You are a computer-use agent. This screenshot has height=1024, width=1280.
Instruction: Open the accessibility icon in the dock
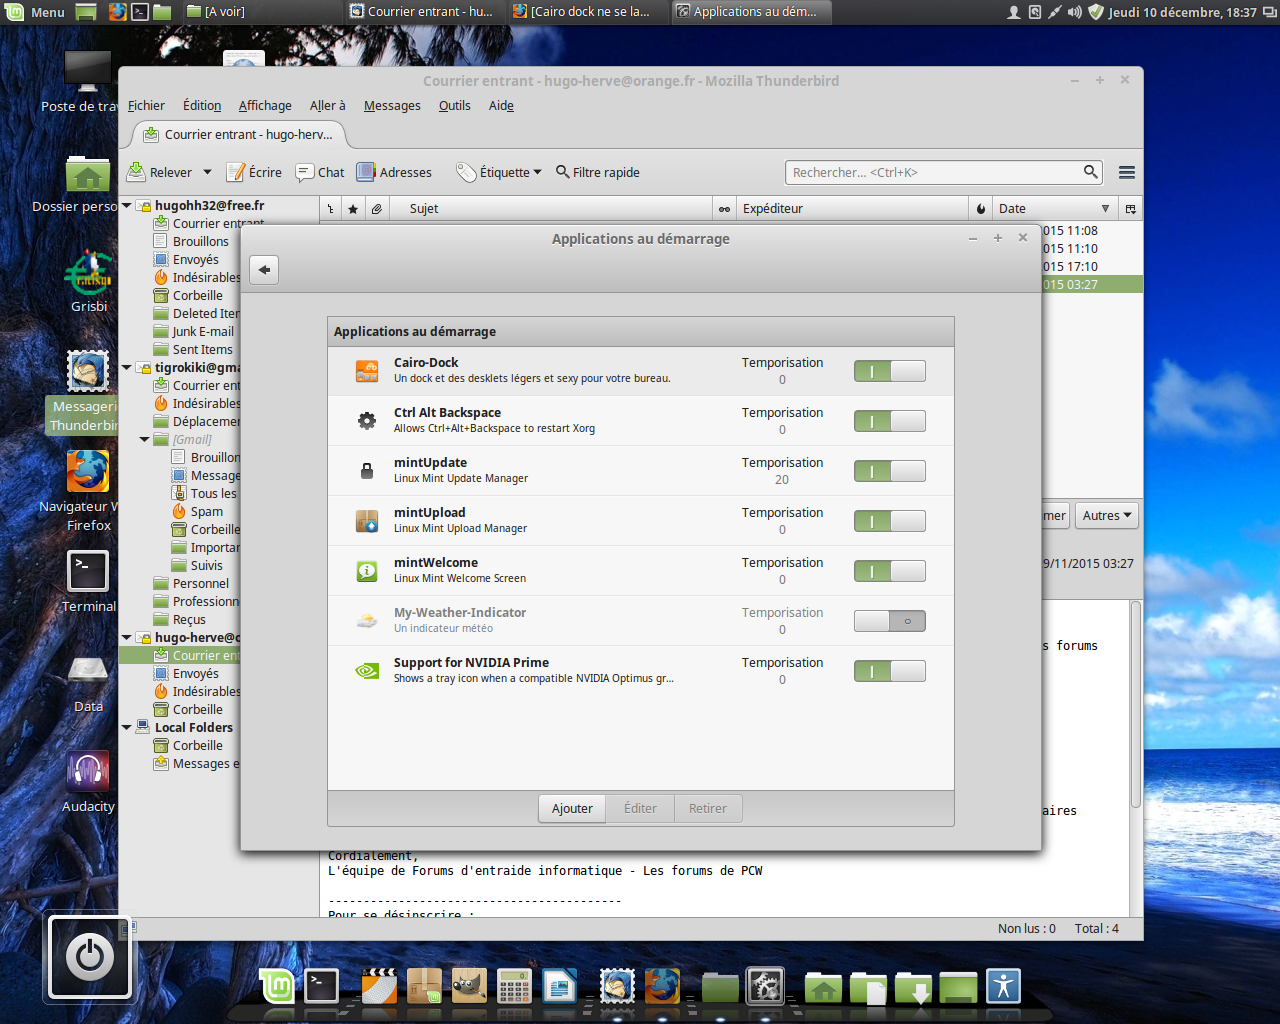(1003, 987)
